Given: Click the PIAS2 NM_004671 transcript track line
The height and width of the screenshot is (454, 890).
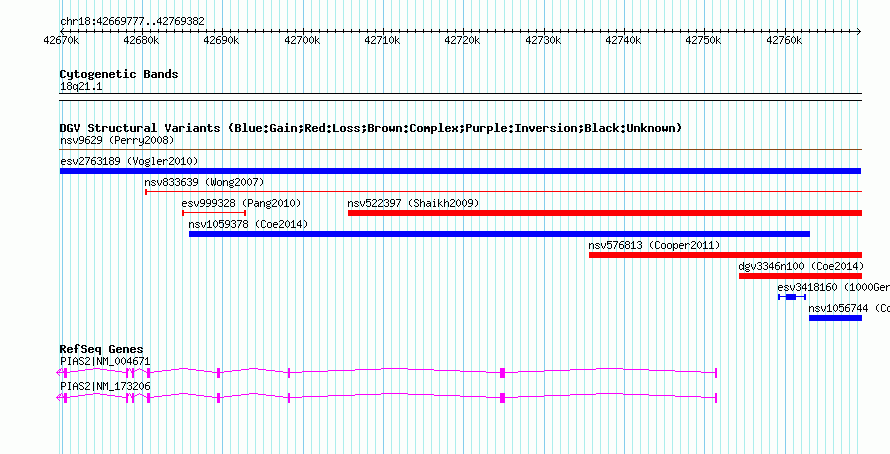Looking at the screenshot, I should click(387, 372).
